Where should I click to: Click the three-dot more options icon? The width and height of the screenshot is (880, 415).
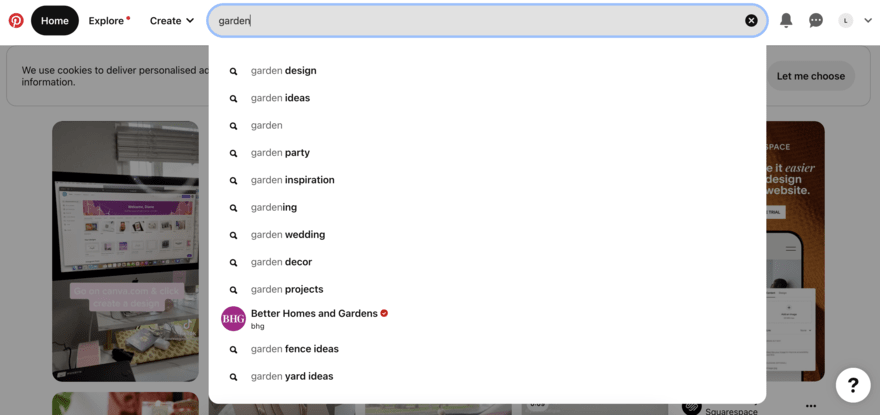pos(811,405)
